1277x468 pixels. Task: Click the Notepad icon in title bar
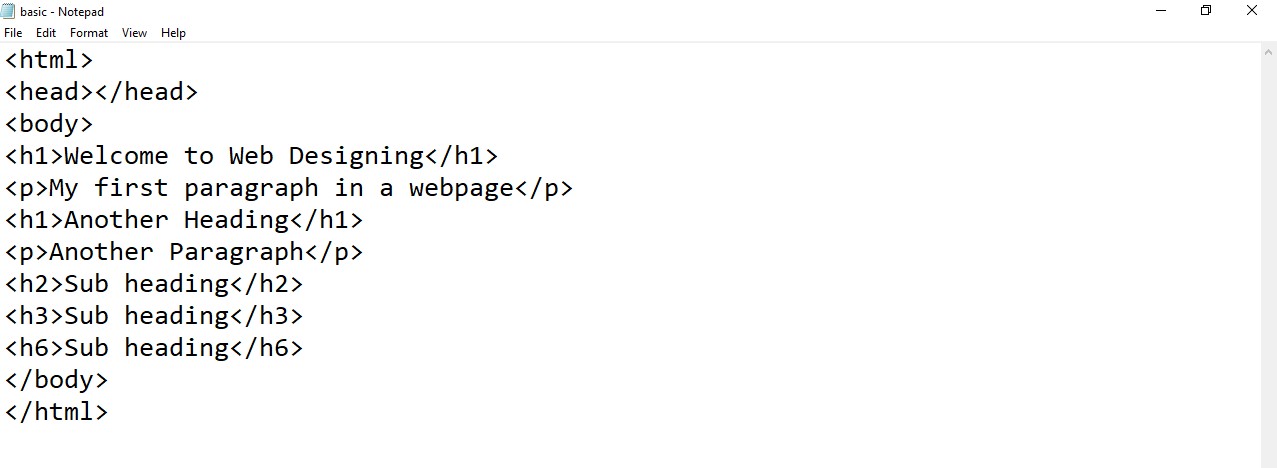[8, 11]
